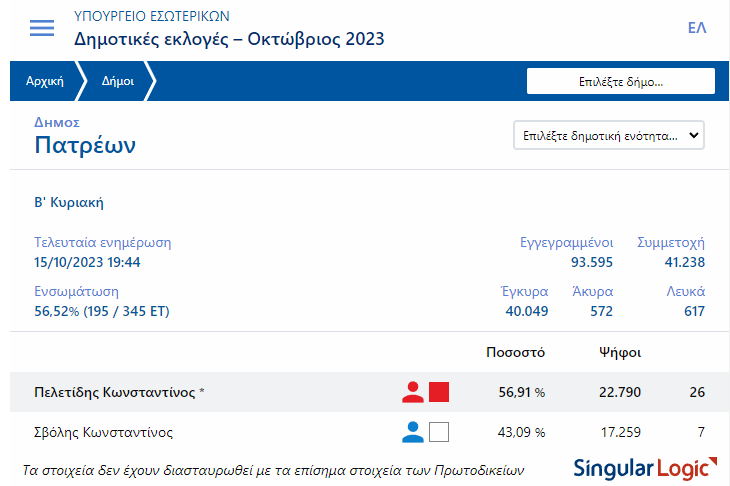Switch language via the ΕΛ link
This screenshot has width=730, height=486.
click(697, 28)
